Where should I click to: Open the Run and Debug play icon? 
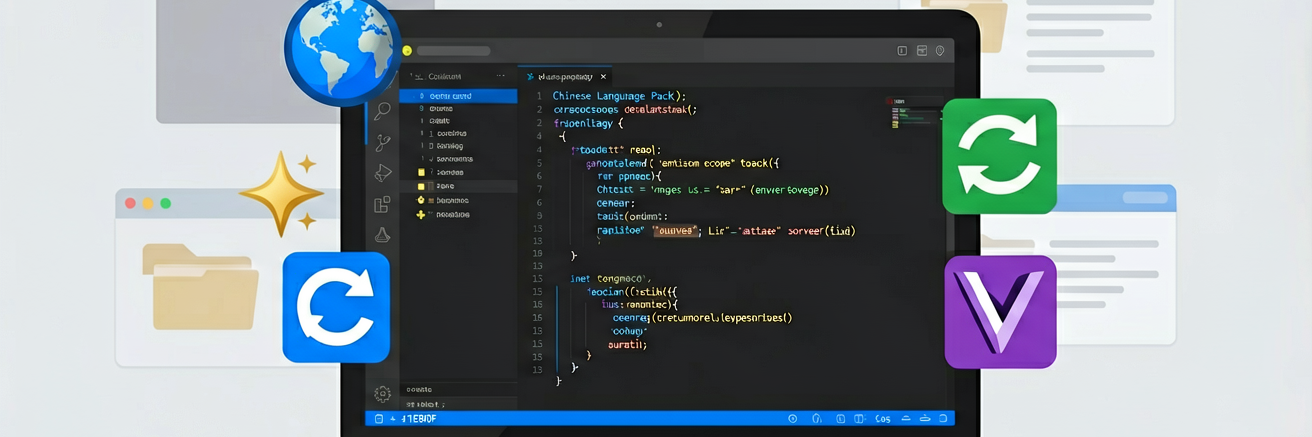tap(382, 174)
